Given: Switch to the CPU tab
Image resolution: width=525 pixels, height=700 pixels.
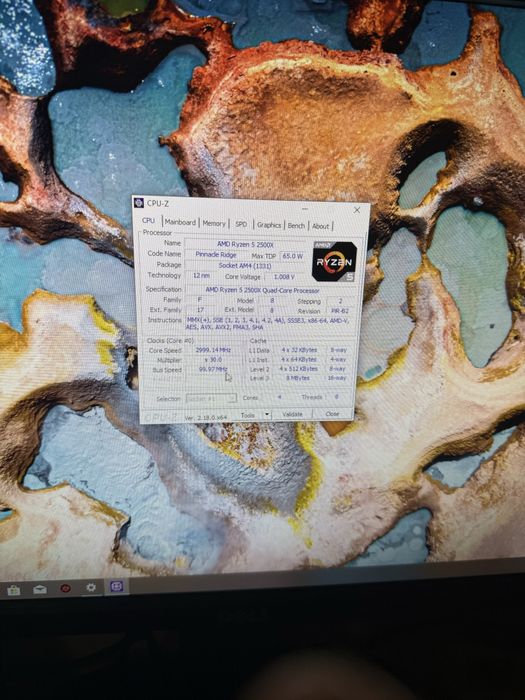Looking at the screenshot, I should pyautogui.click(x=148, y=221).
